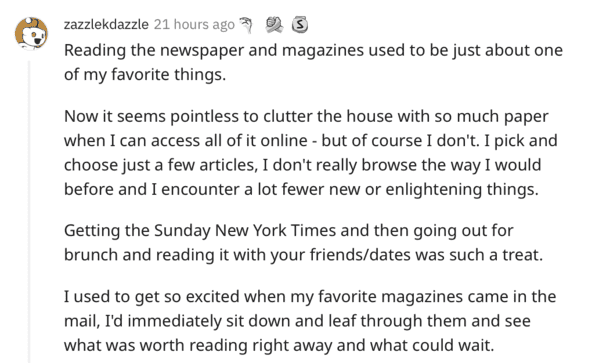
Task: Click the line 'Now it seems pointless to clutter'
Action: coord(306,116)
